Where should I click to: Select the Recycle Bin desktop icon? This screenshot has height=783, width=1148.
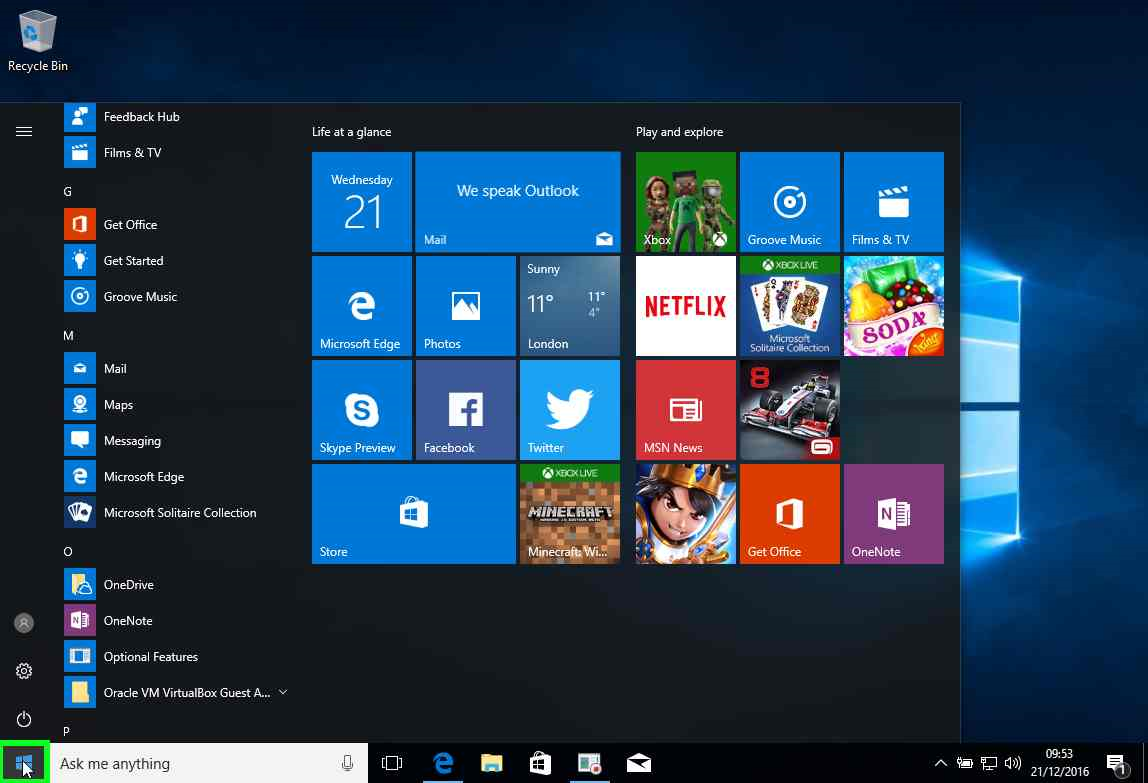(x=37, y=41)
